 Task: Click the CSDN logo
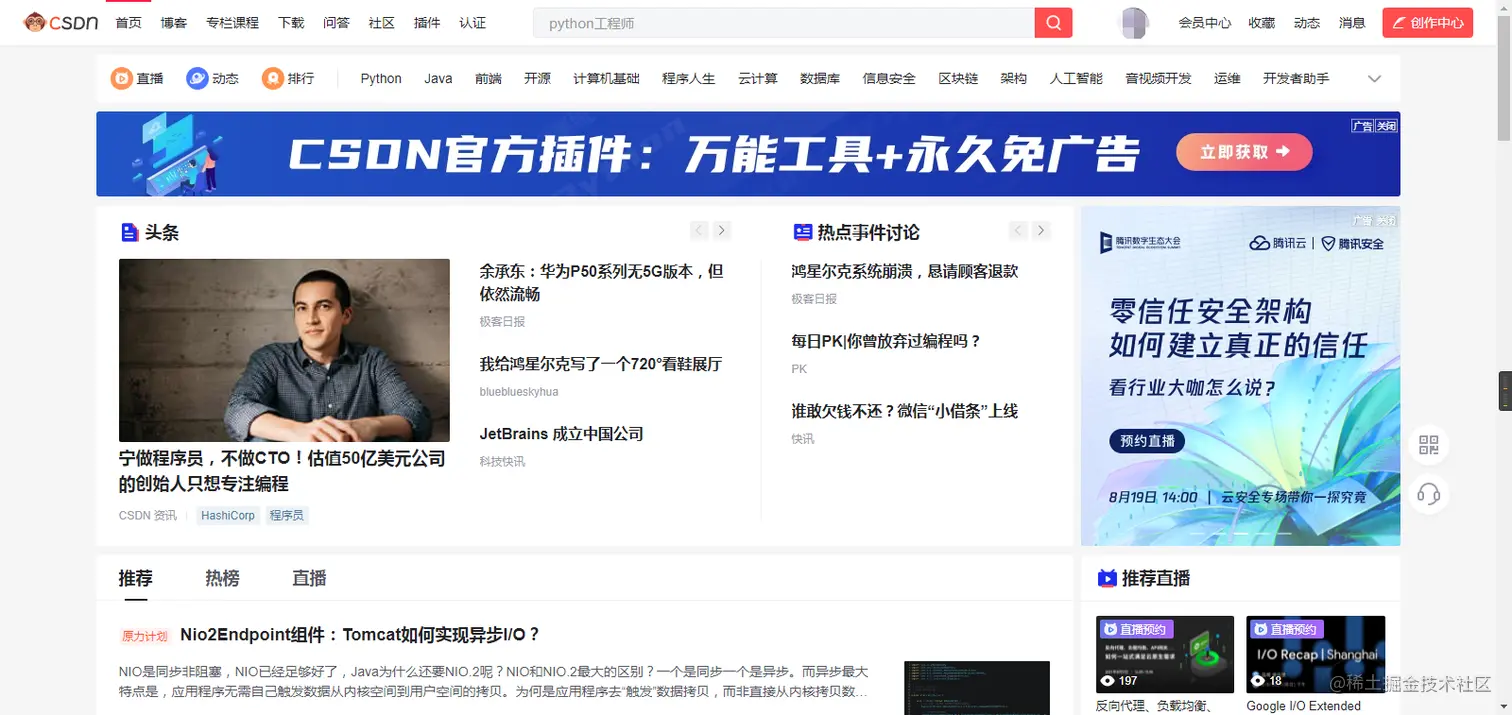pos(60,22)
